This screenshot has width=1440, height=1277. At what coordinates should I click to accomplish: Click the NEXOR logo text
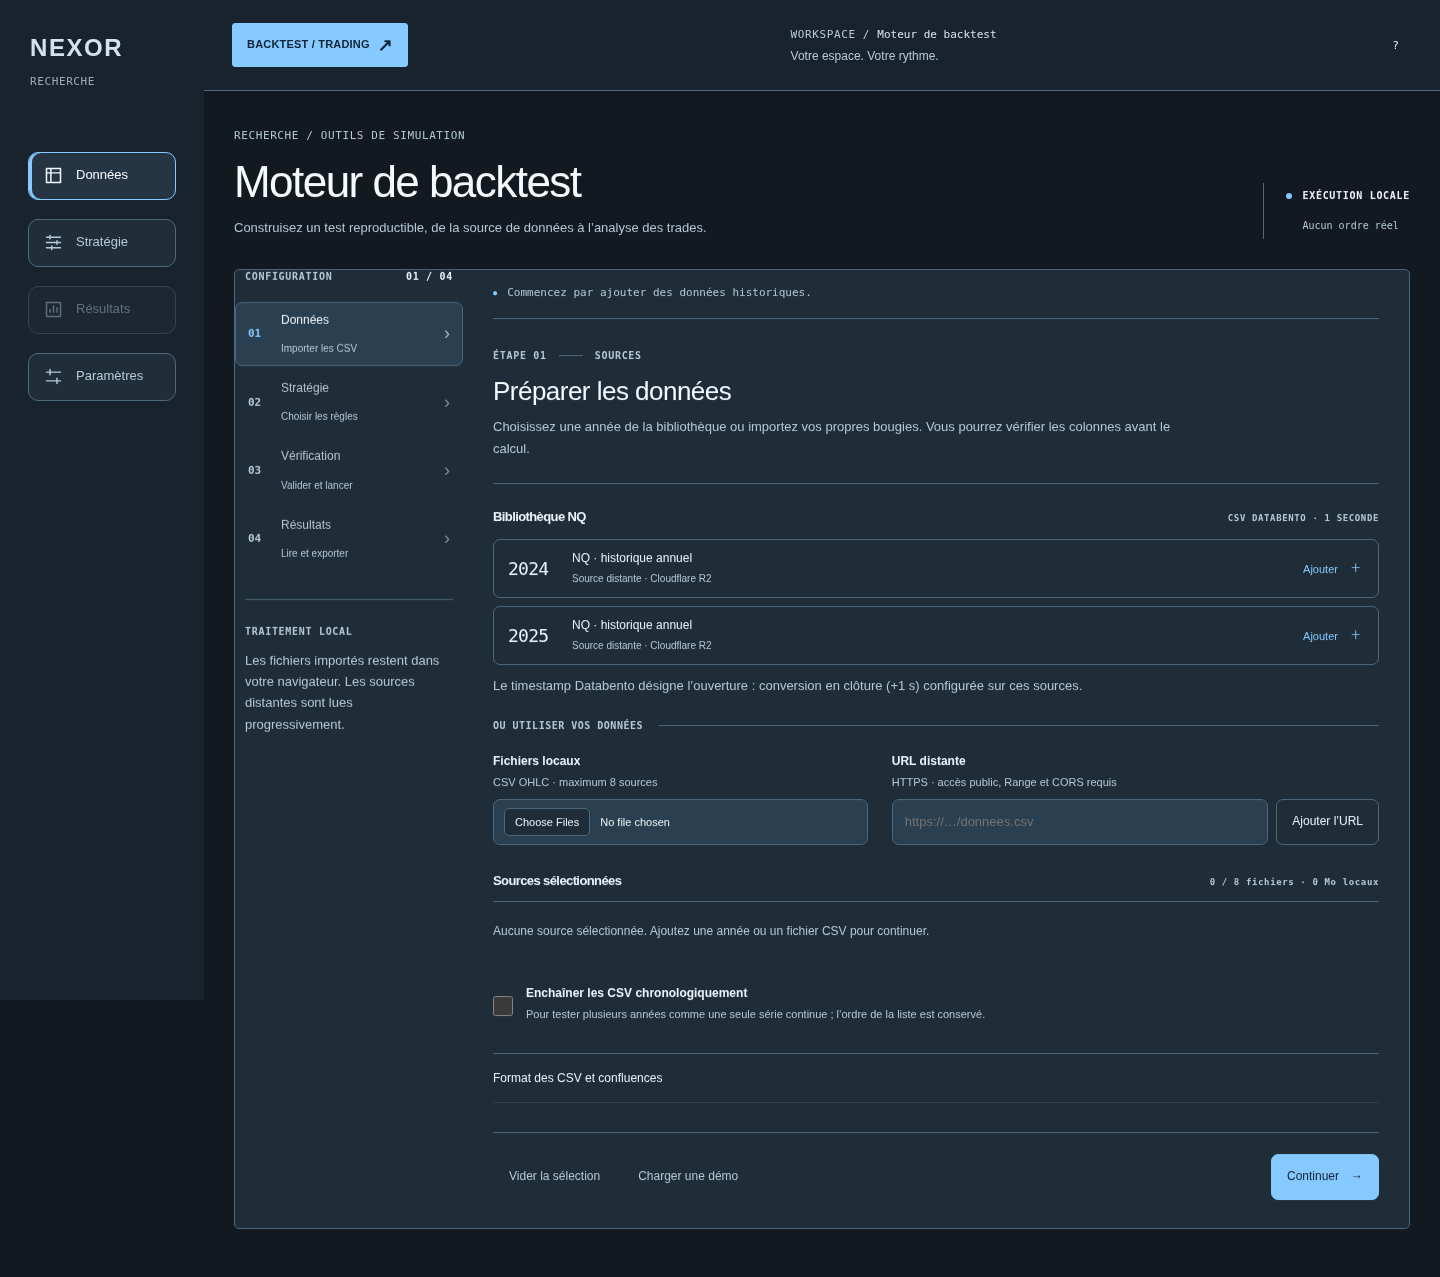[76, 48]
